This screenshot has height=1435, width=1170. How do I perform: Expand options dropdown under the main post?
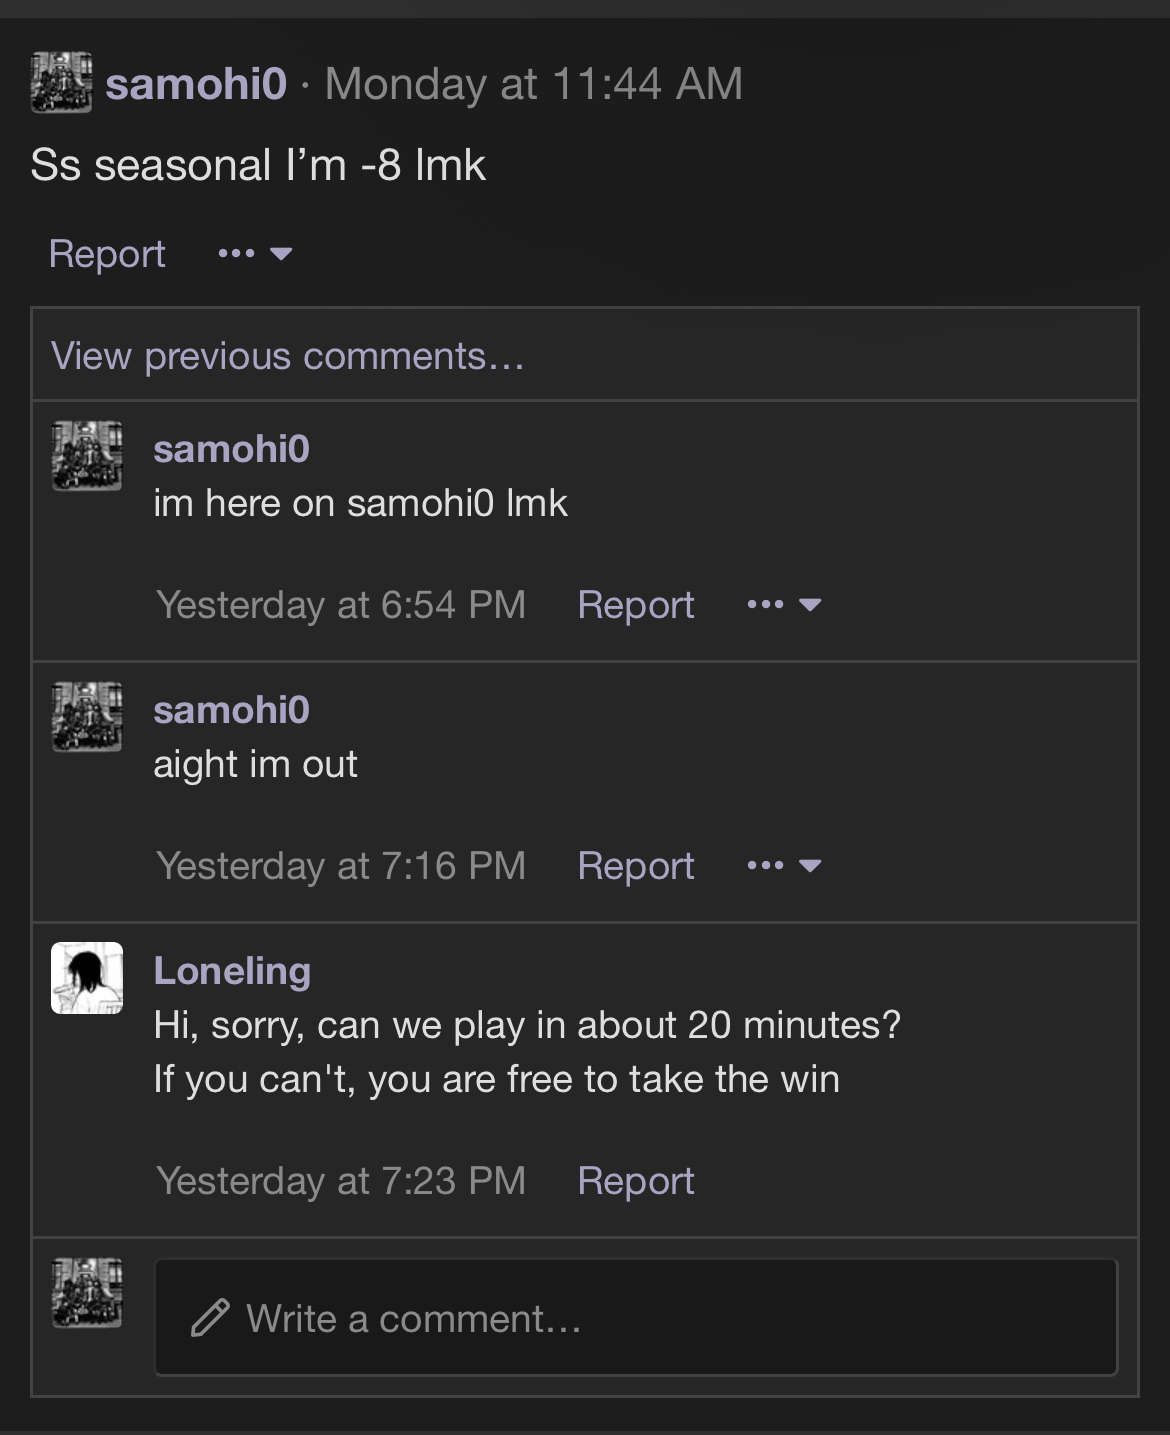point(255,254)
